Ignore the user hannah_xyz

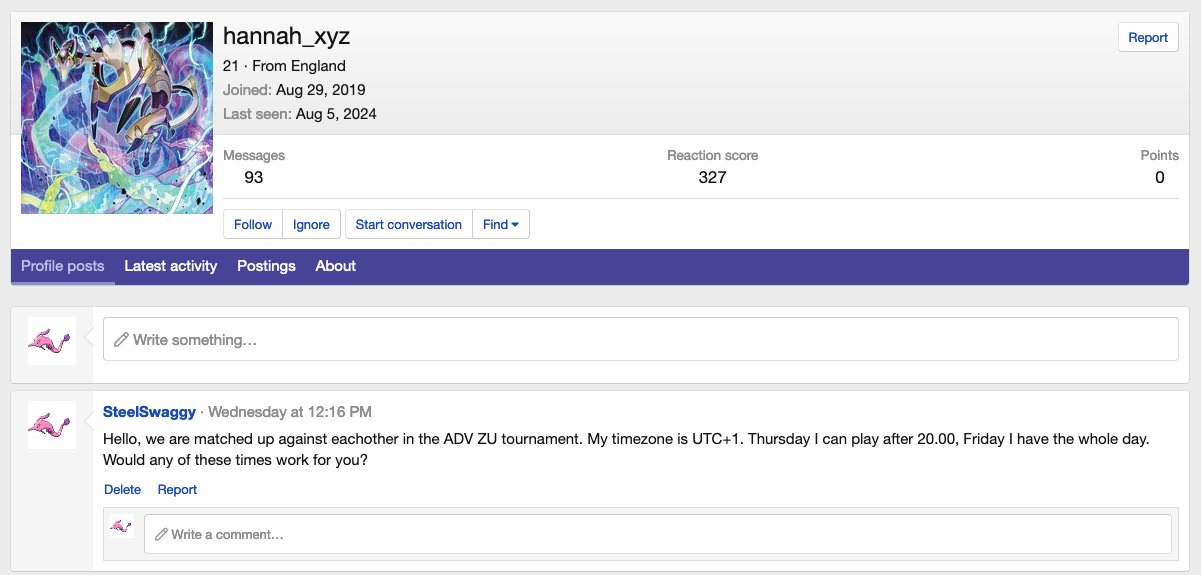point(311,225)
